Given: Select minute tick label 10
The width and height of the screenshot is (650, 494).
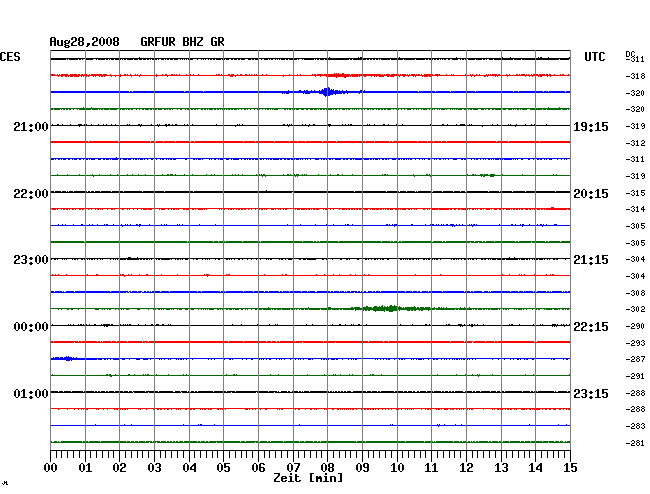Looking at the screenshot, I should pyautogui.click(x=397, y=467).
